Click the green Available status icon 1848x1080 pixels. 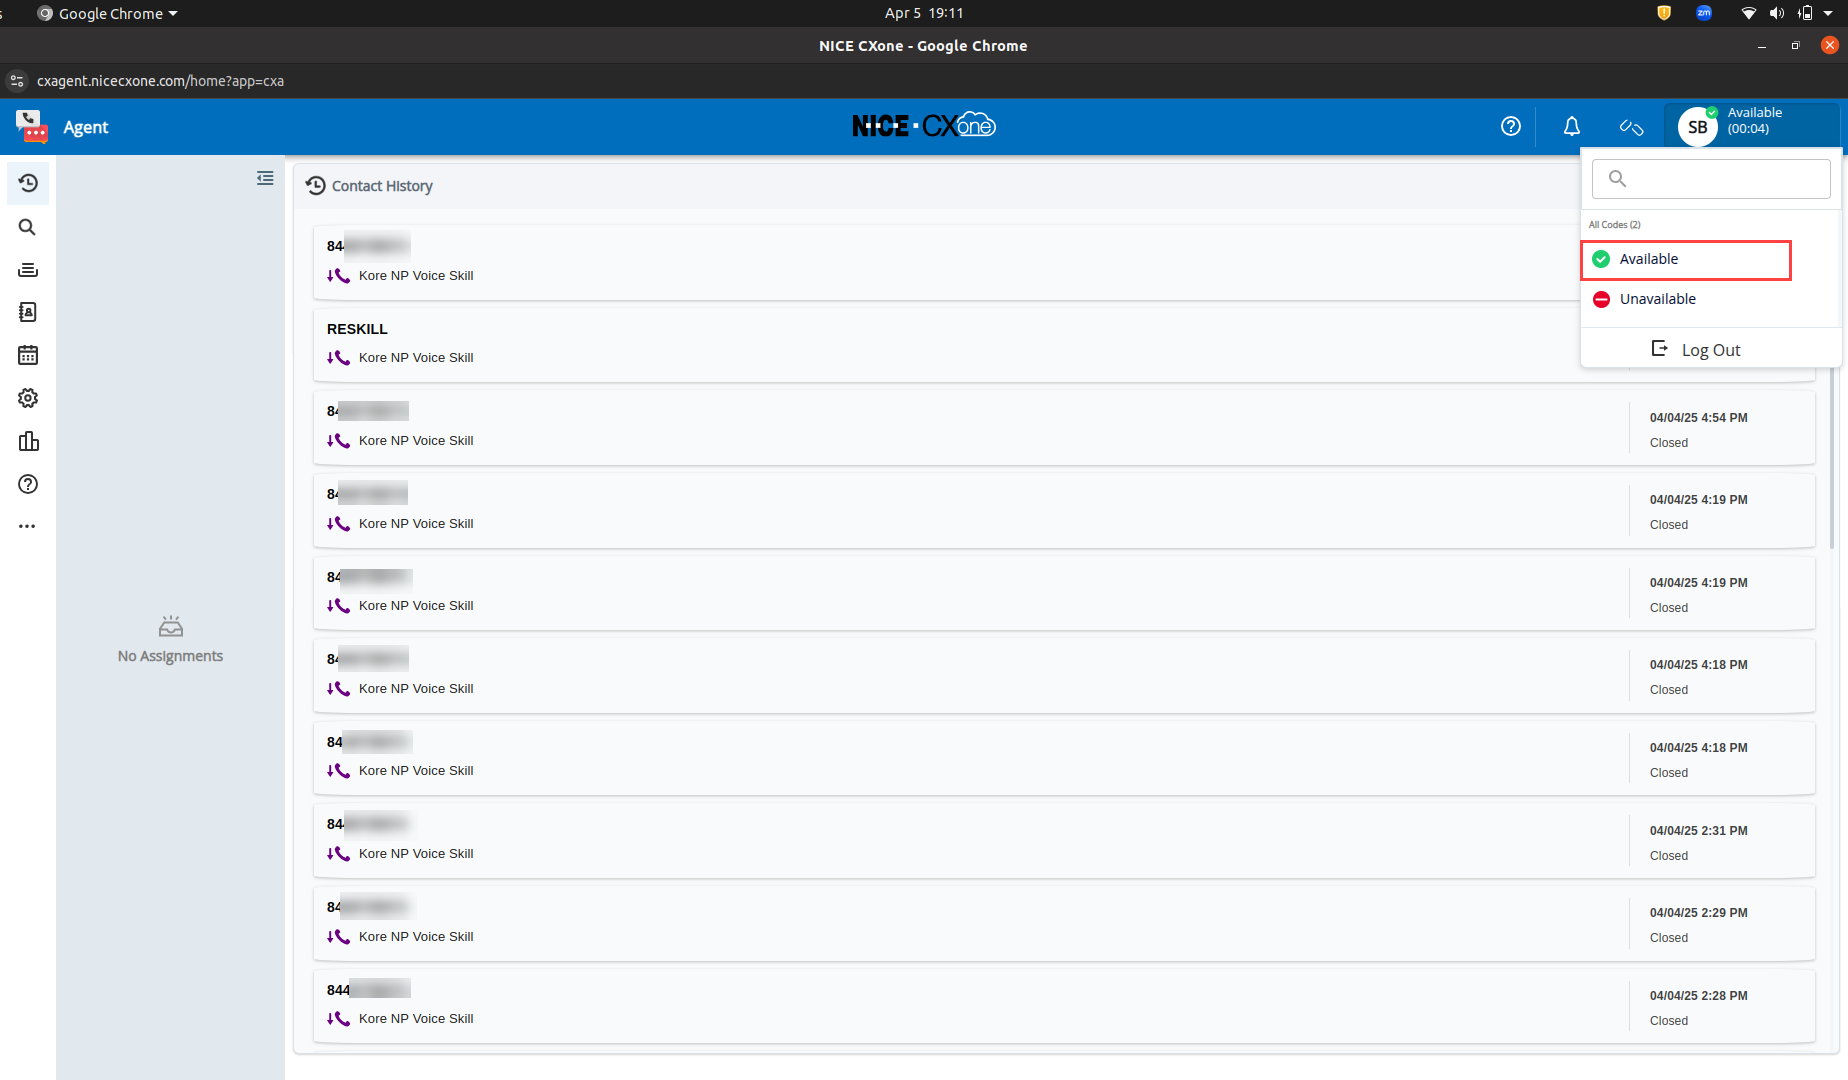click(x=1601, y=259)
